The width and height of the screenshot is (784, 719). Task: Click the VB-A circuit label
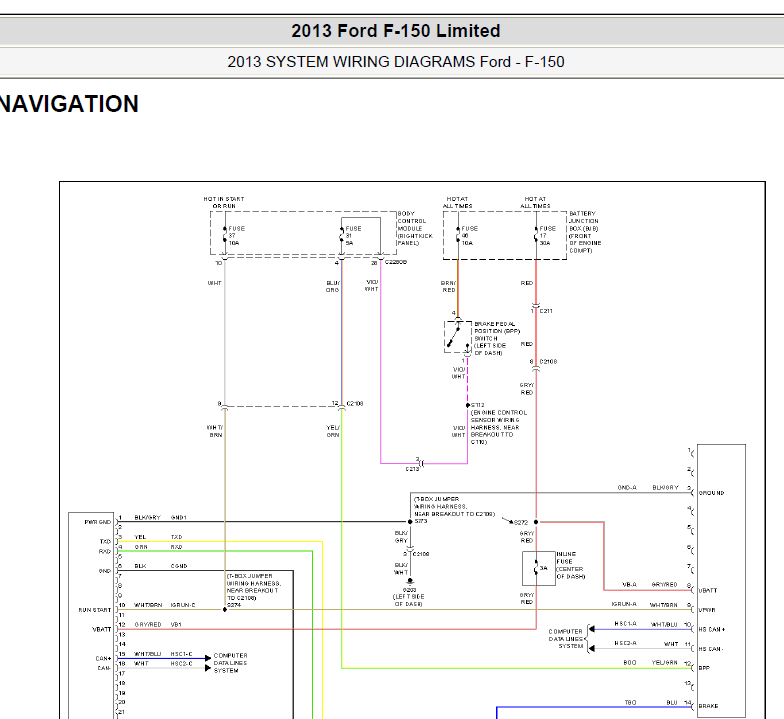[630, 584]
